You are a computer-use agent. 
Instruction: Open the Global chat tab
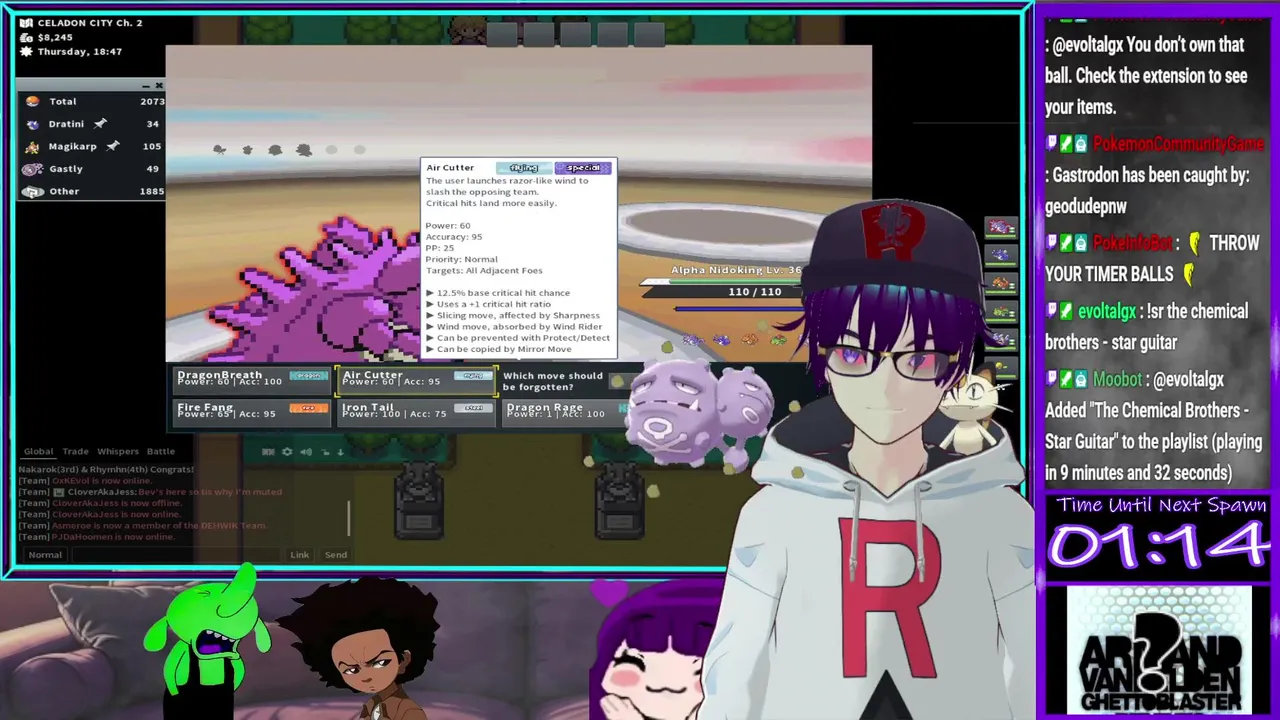click(x=39, y=451)
